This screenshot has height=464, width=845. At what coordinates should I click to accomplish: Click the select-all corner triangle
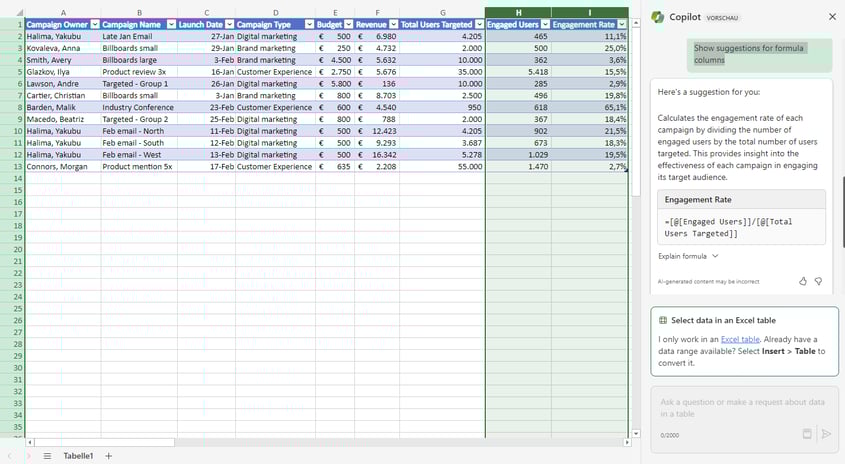18,12
